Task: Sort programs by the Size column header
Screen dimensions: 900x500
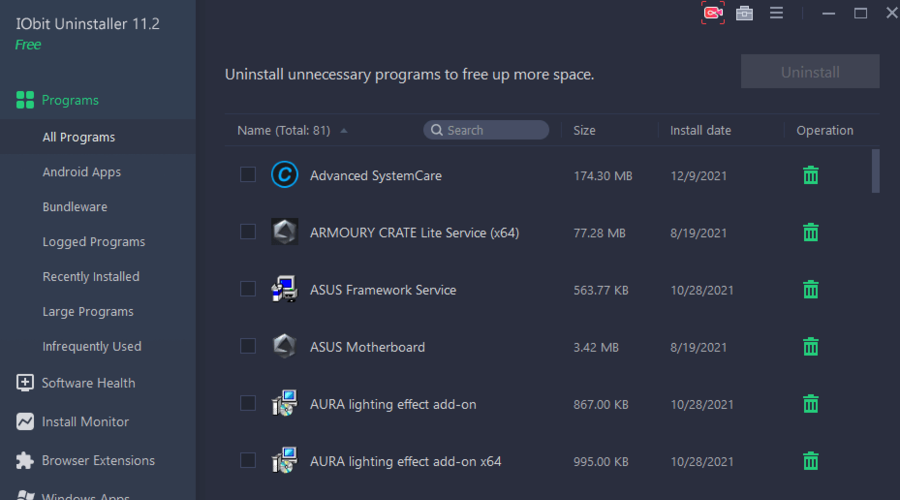Action: coord(584,130)
